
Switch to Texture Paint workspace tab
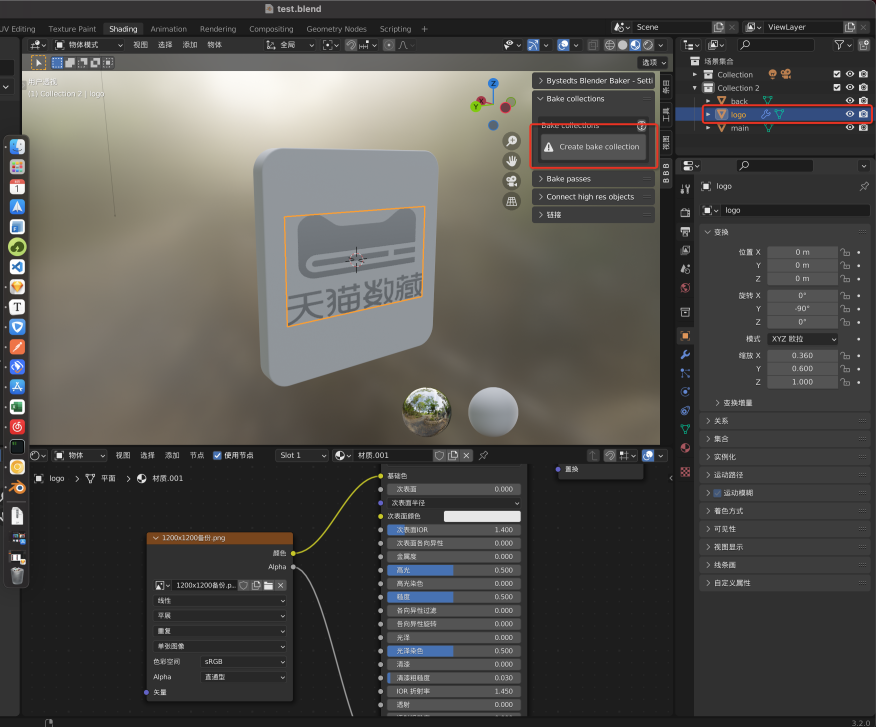click(72, 29)
